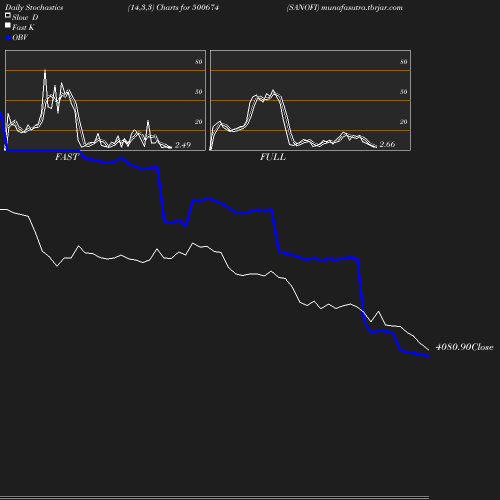Click the 'OBV' legend label
The height and width of the screenshot is (500, 500).
point(20,37)
